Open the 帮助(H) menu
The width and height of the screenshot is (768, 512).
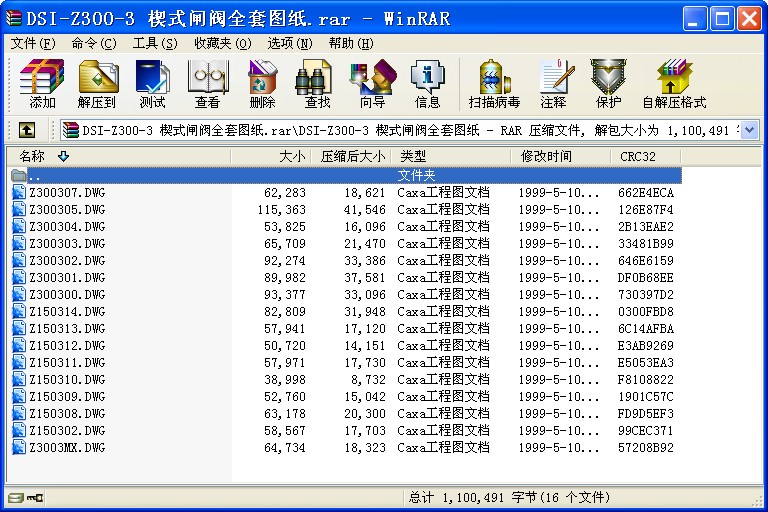point(351,44)
